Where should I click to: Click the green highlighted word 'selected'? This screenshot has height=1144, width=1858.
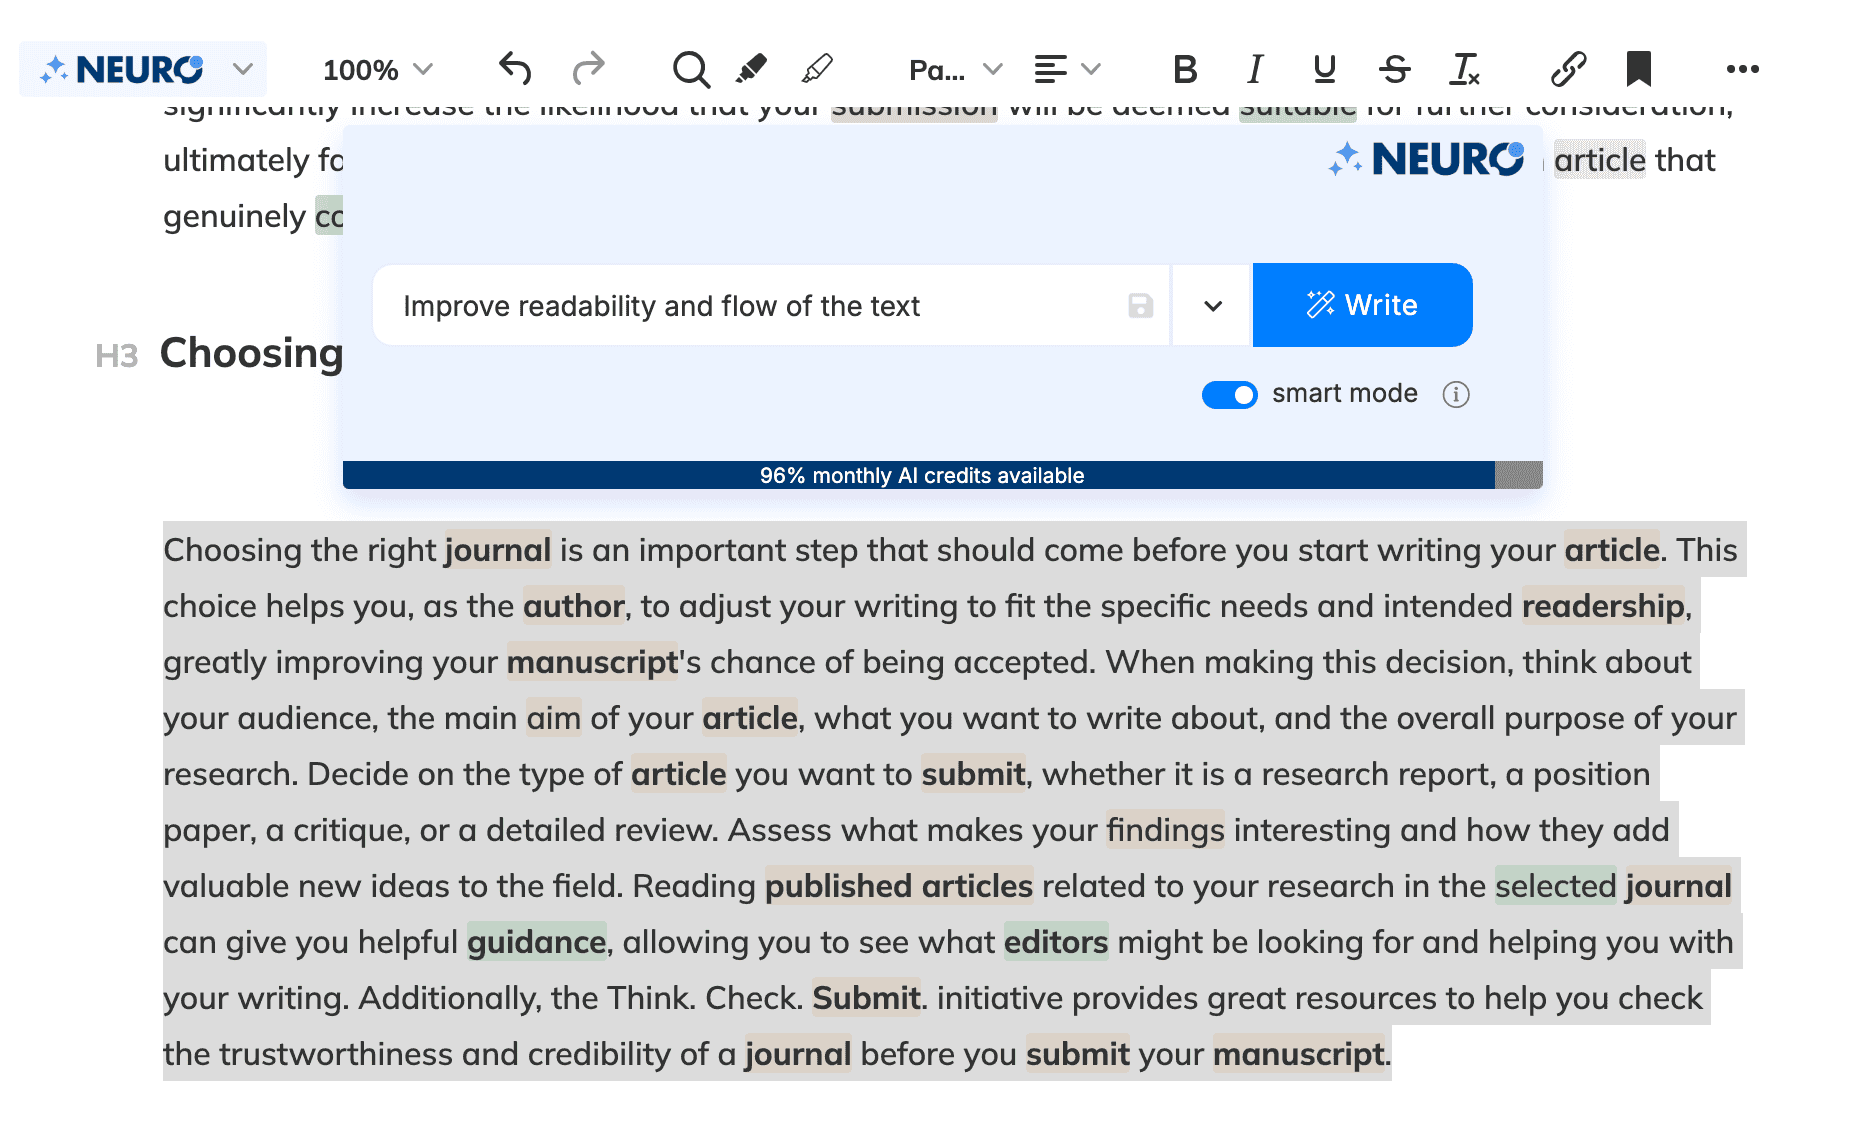pos(1555,886)
